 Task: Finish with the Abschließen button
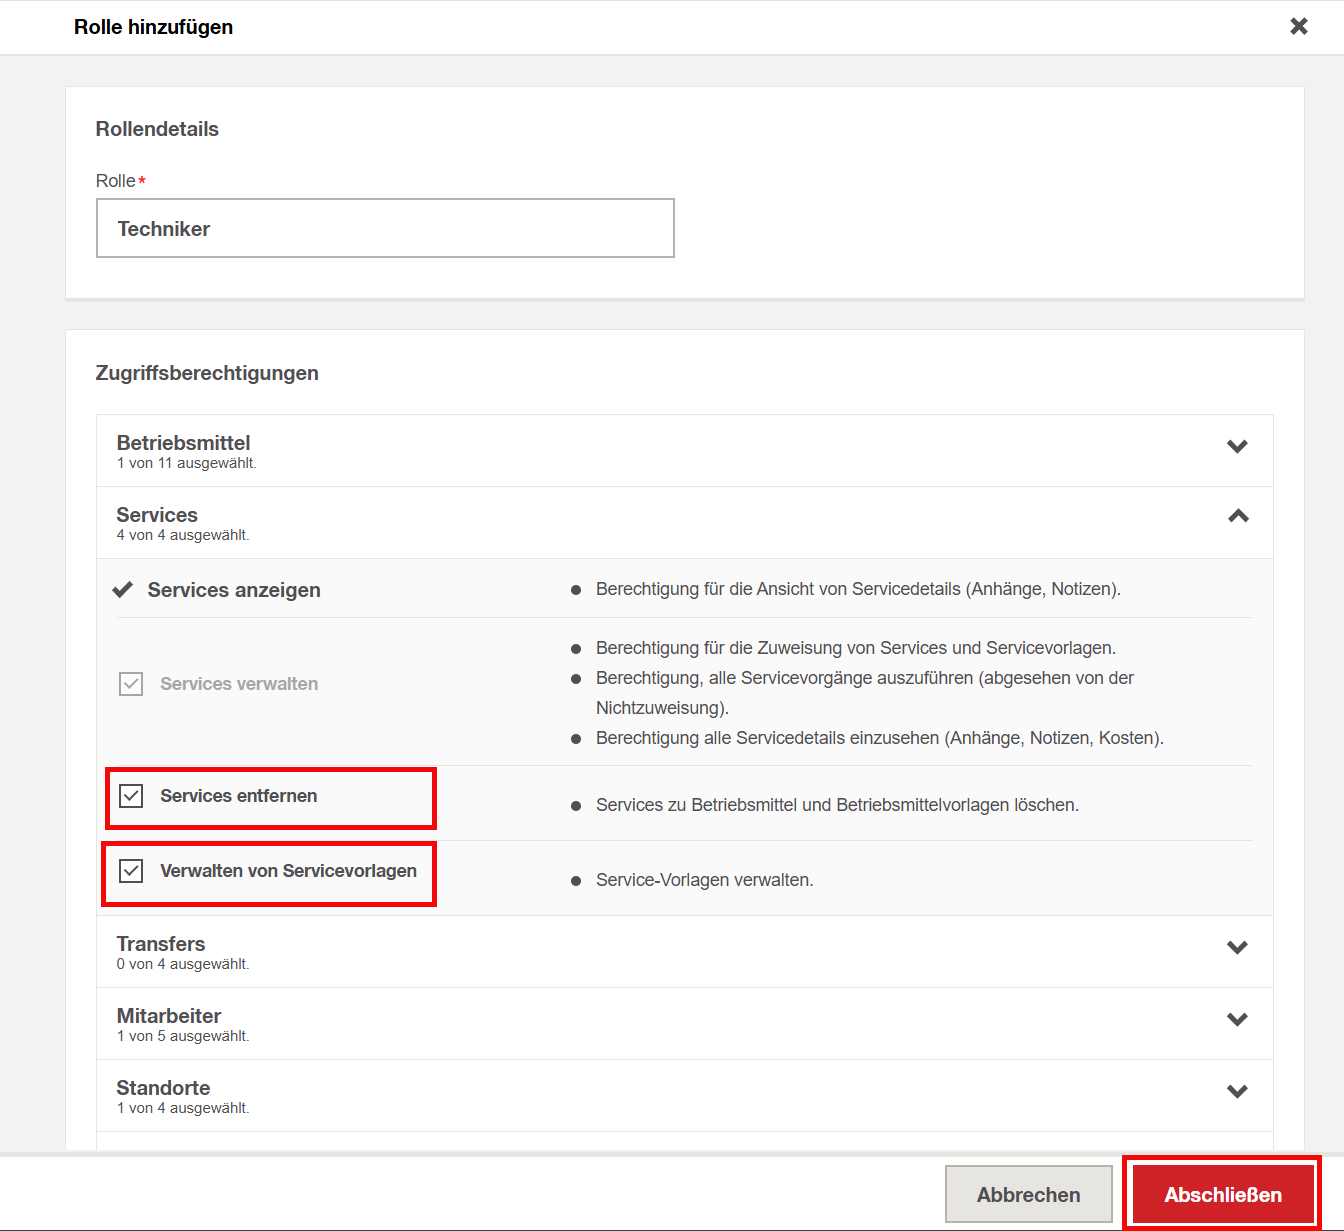tap(1222, 1194)
